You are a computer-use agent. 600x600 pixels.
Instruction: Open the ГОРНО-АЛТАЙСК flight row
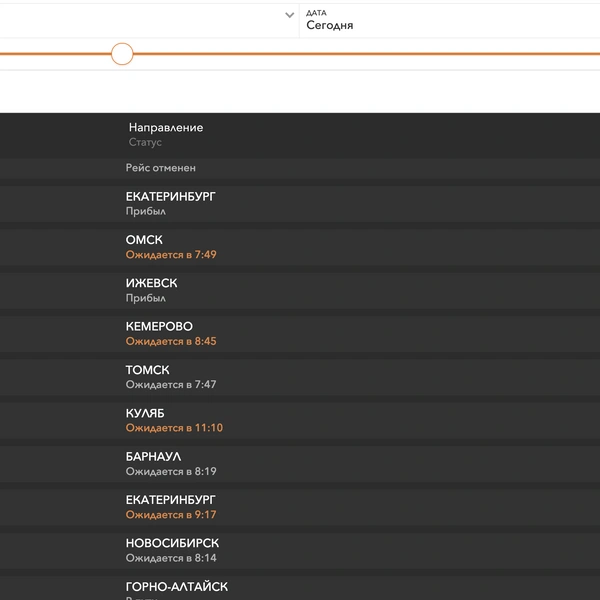pos(300,588)
